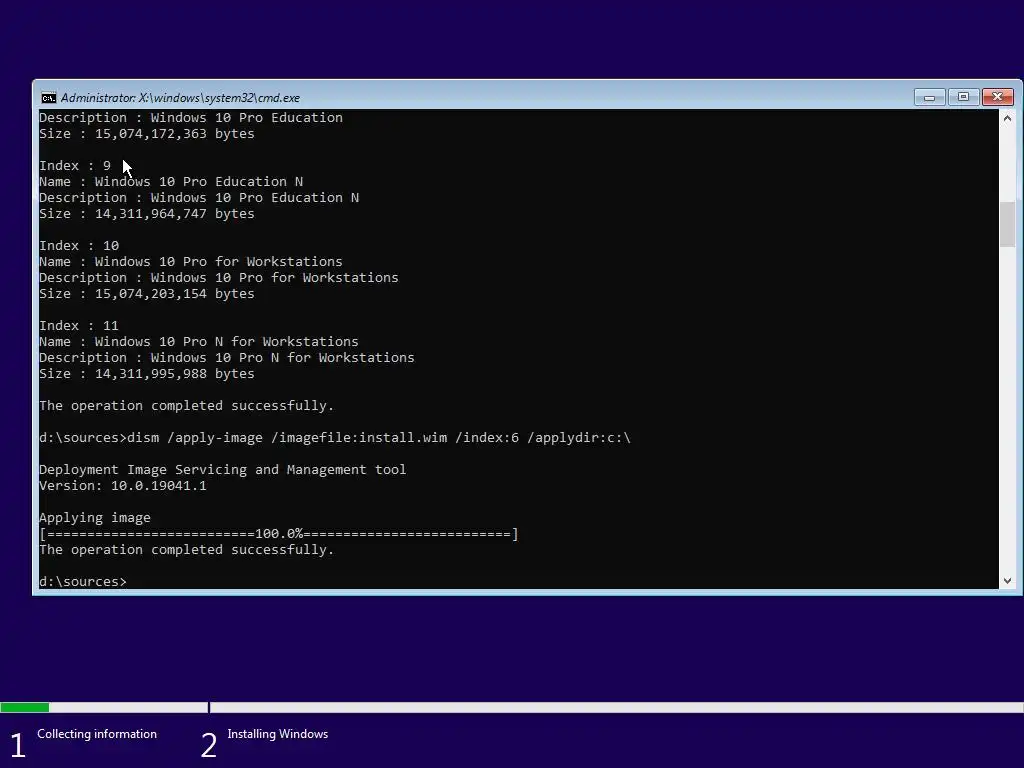Image resolution: width=1024 pixels, height=768 pixels.
Task: Click 'Deployment Image Servicing and Management tool' line
Action: (x=223, y=470)
